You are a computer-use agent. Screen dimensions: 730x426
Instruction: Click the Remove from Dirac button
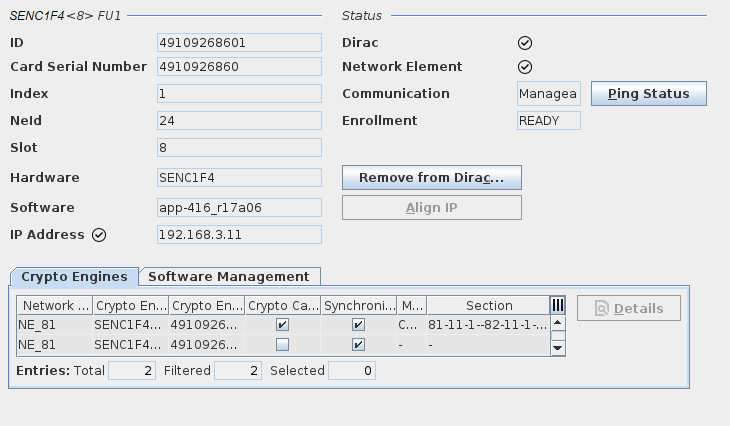pyautogui.click(x=431, y=178)
